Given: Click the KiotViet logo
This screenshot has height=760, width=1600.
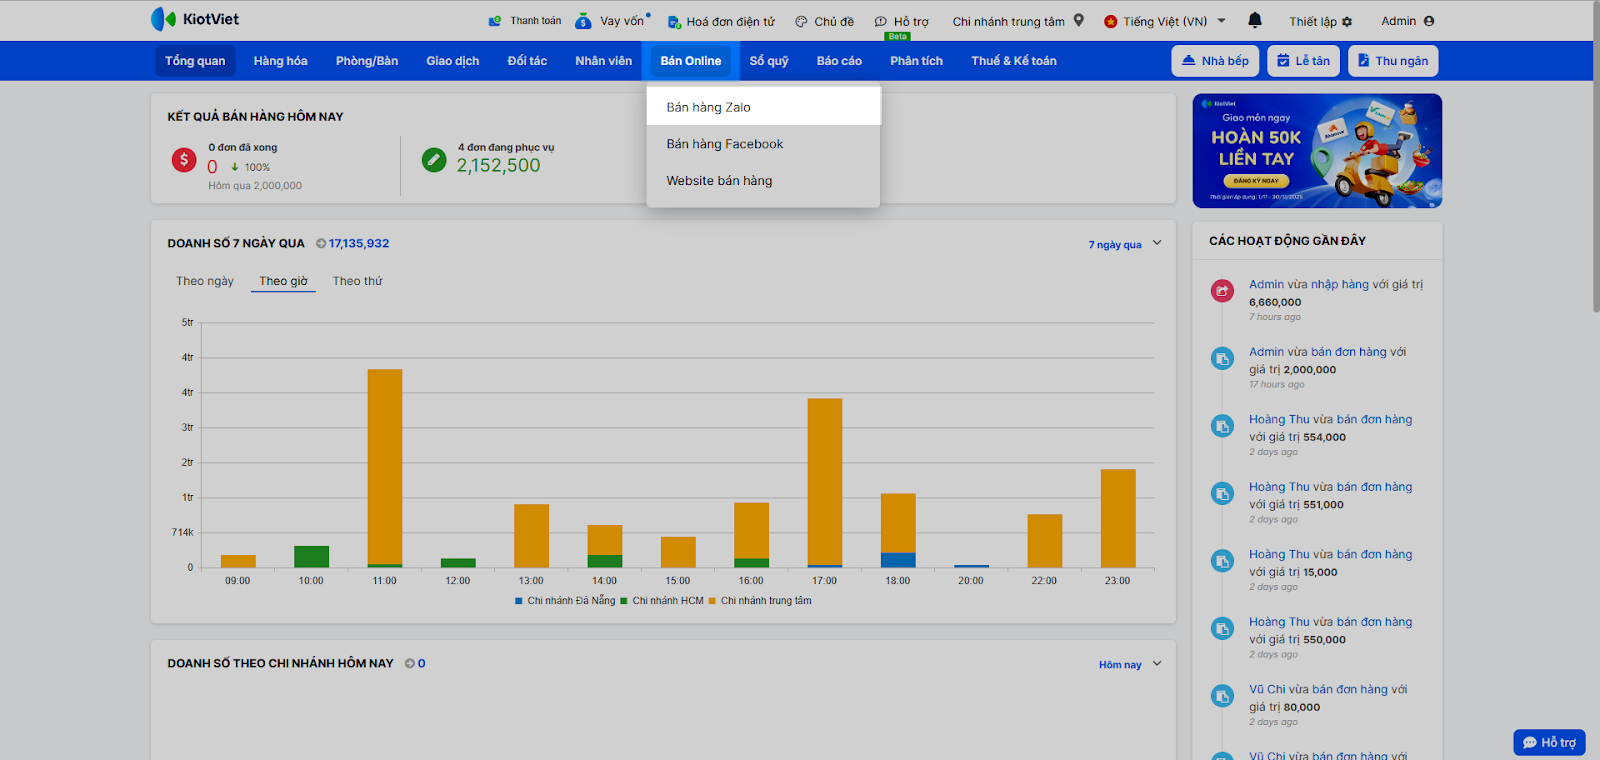Looking at the screenshot, I should [x=195, y=19].
